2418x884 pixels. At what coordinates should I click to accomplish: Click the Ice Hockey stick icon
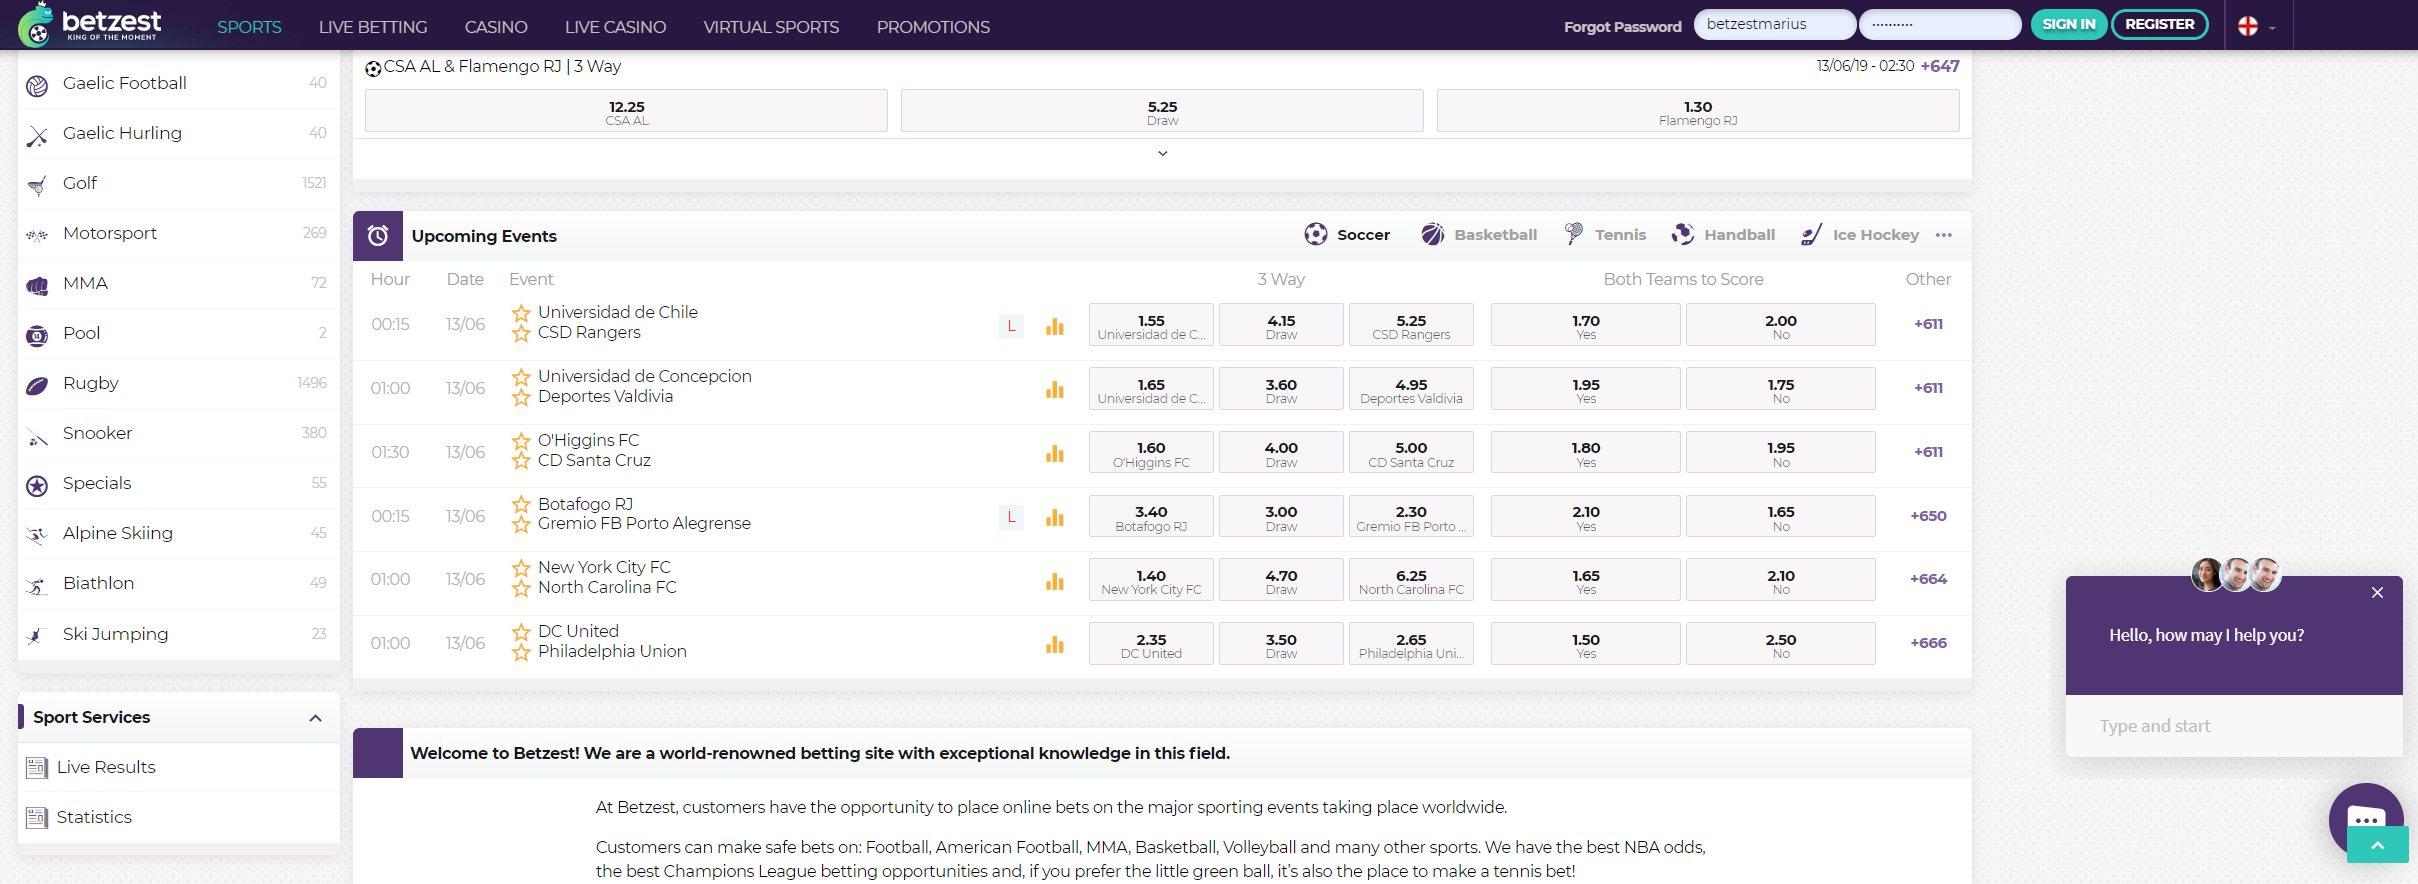click(1811, 235)
